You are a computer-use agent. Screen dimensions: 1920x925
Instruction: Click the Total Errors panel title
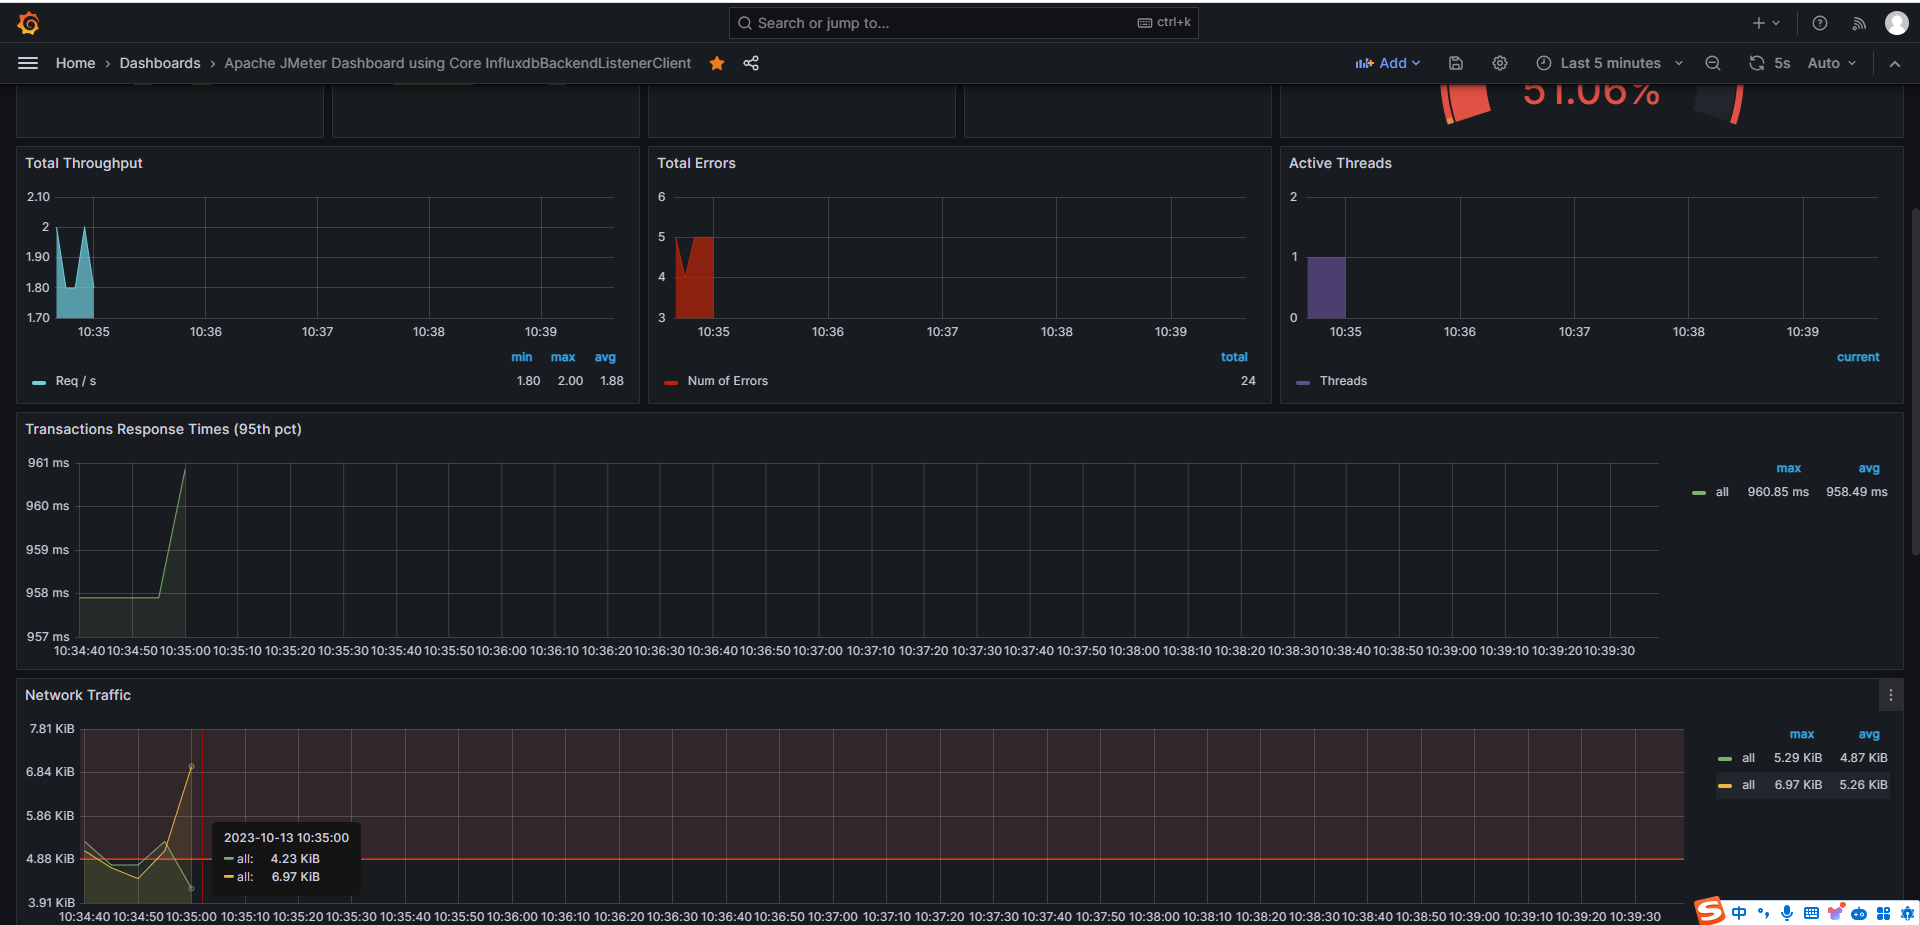(x=696, y=163)
